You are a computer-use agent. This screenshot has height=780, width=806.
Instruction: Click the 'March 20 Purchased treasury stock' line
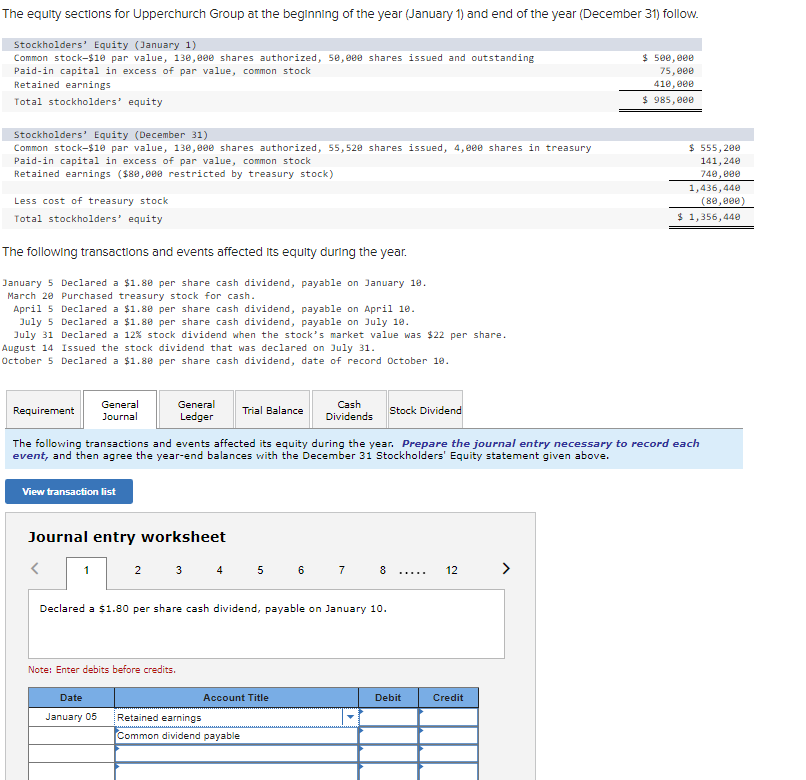coord(131,296)
